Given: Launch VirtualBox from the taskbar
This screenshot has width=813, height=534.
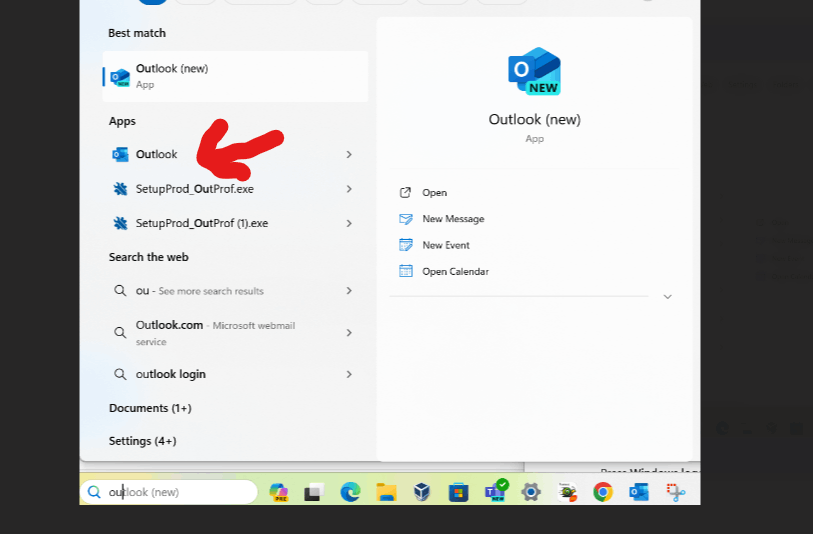Looking at the screenshot, I should pos(422,491).
